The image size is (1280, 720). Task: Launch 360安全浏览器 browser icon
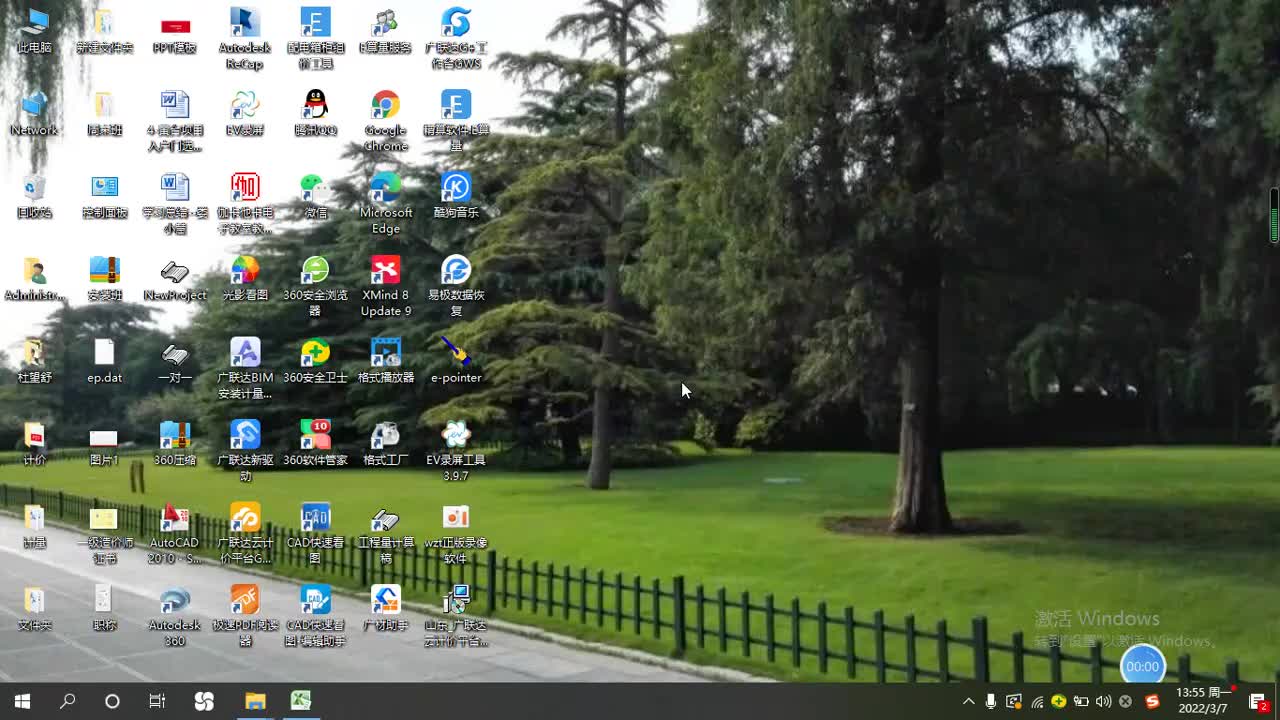pyautogui.click(x=315, y=286)
